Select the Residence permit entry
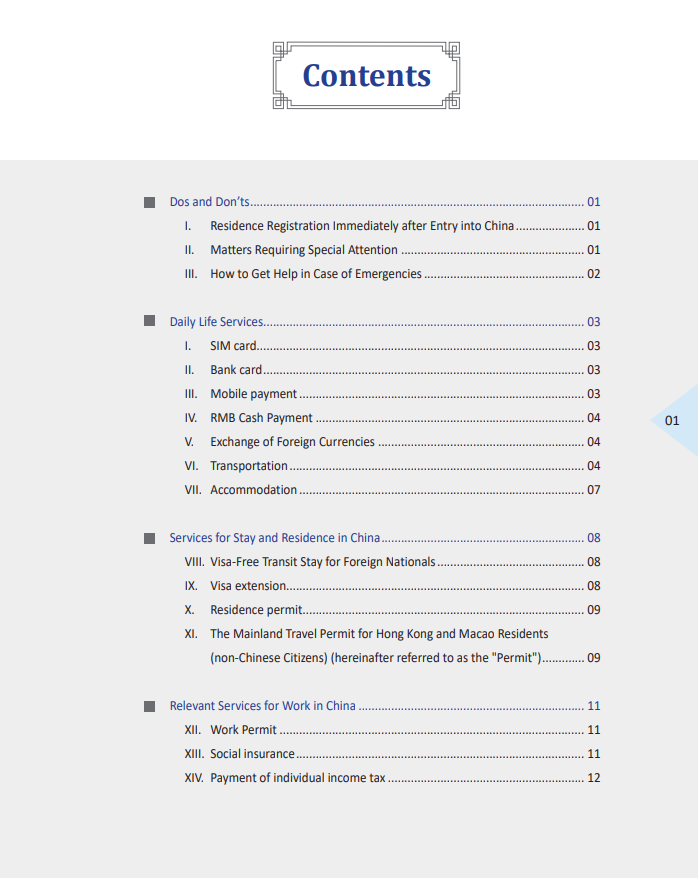The width and height of the screenshot is (698, 880). pos(255,610)
